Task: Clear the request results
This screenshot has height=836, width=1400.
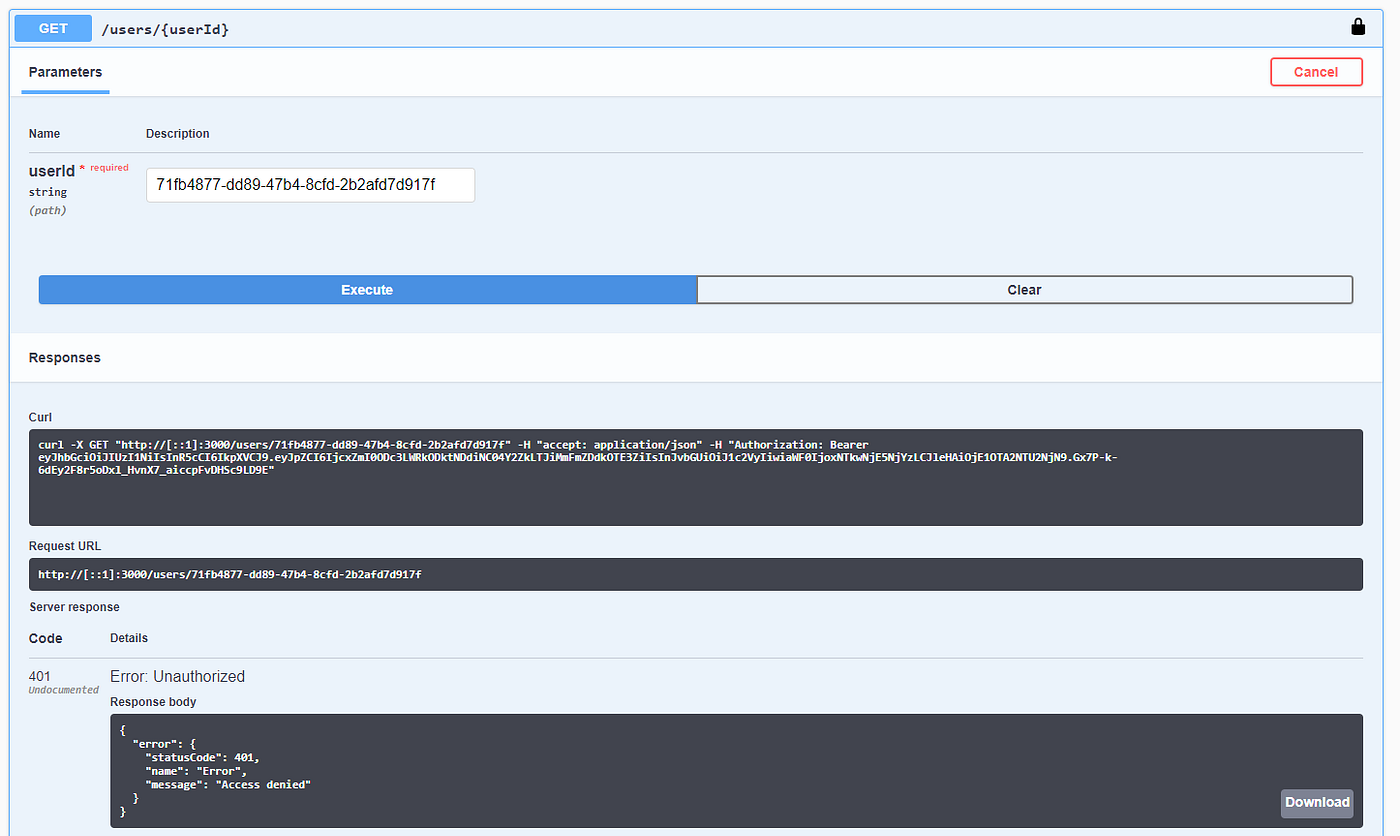Action: click(1024, 289)
